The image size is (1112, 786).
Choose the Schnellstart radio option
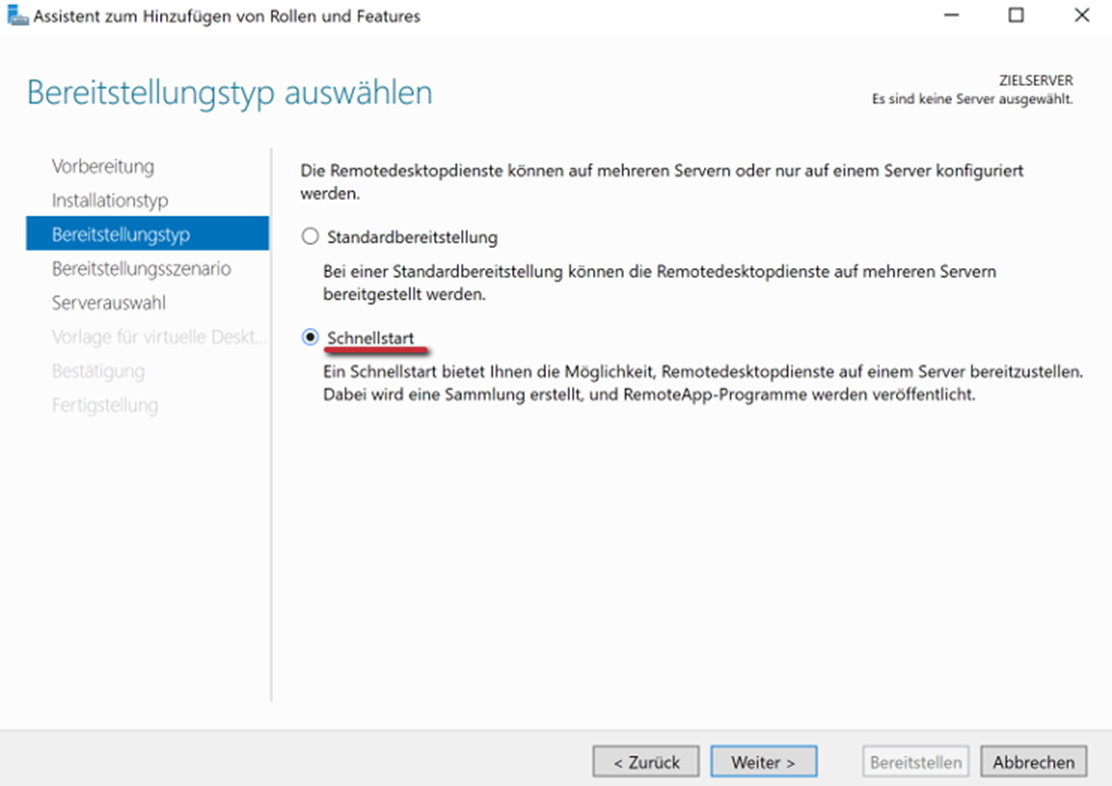310,338
